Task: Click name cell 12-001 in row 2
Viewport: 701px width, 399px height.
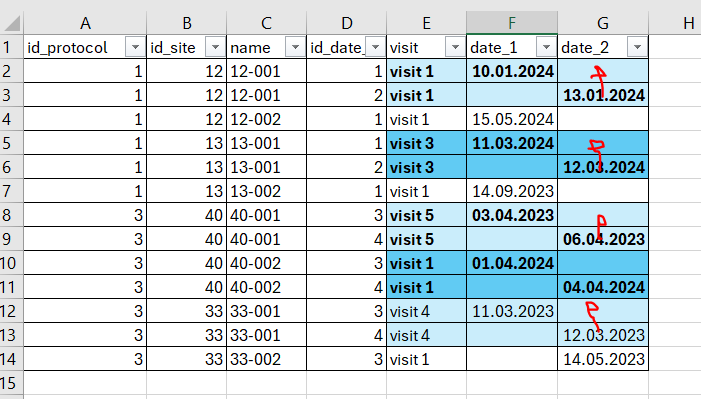Action: (x=266, y=71)
